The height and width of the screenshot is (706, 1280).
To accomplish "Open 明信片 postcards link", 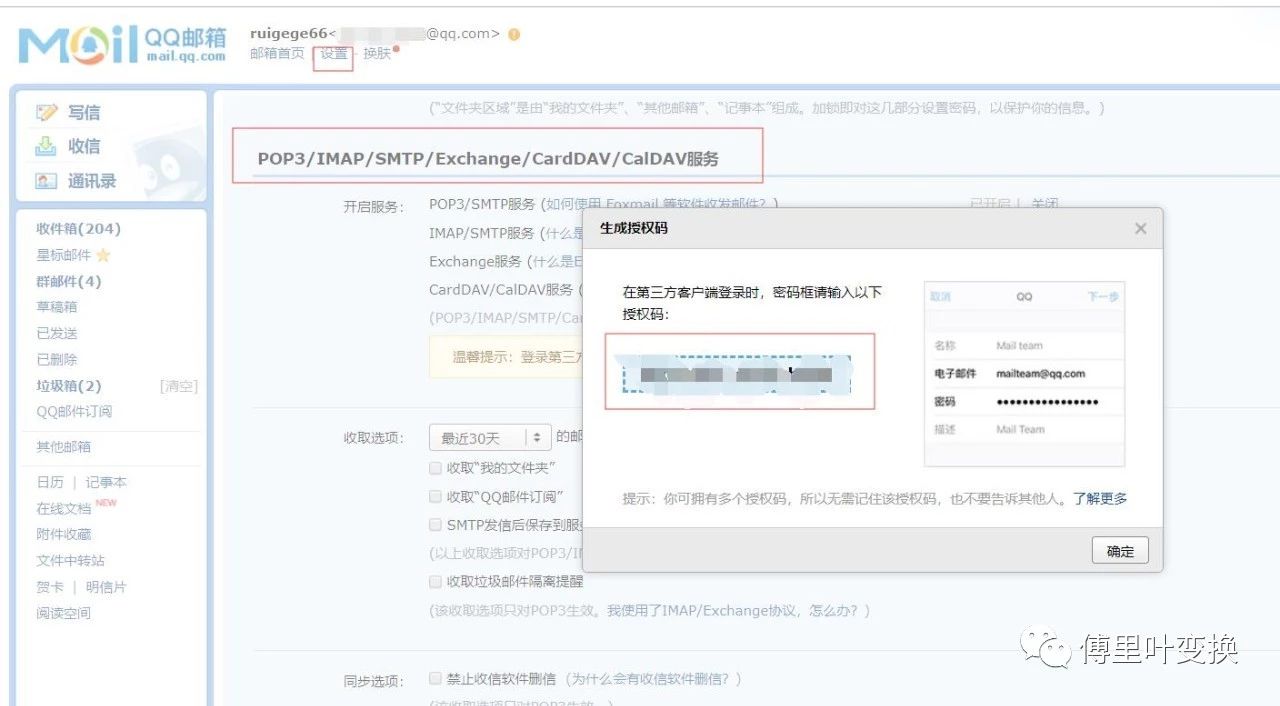I will click(x=106, y=587).
